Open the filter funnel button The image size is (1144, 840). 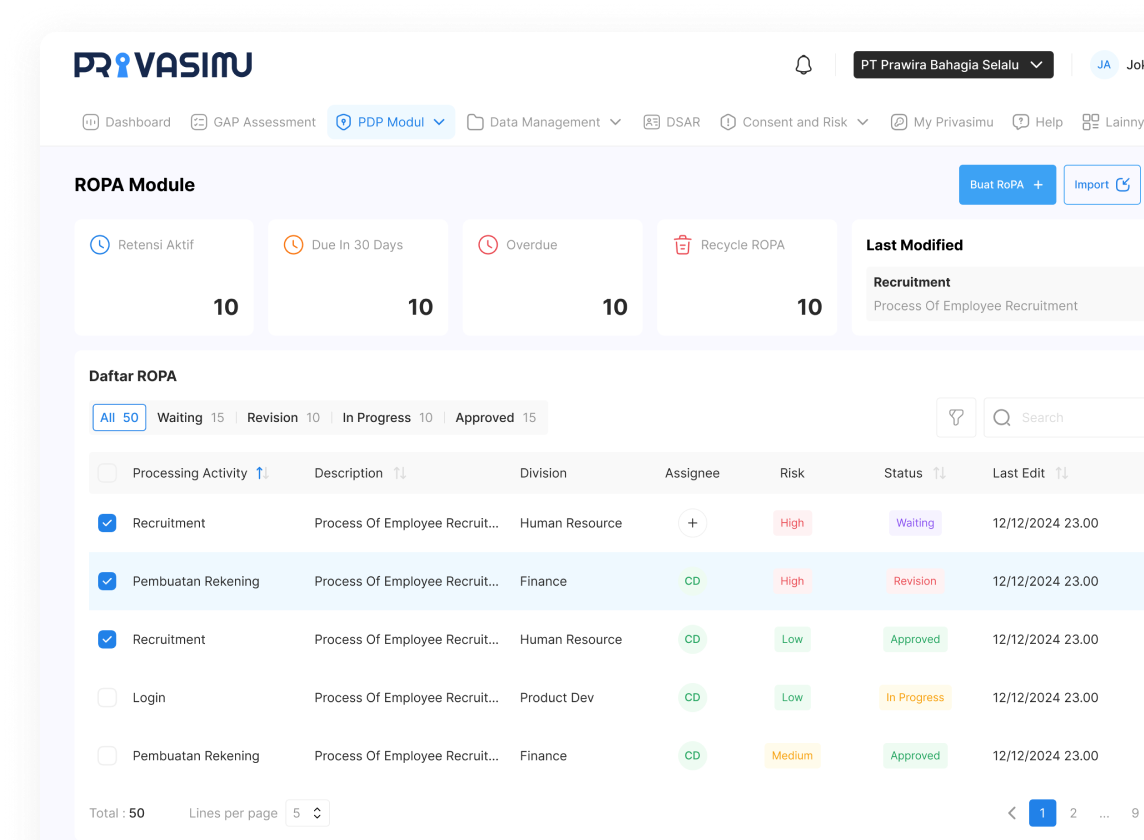(x=956, y=417)
